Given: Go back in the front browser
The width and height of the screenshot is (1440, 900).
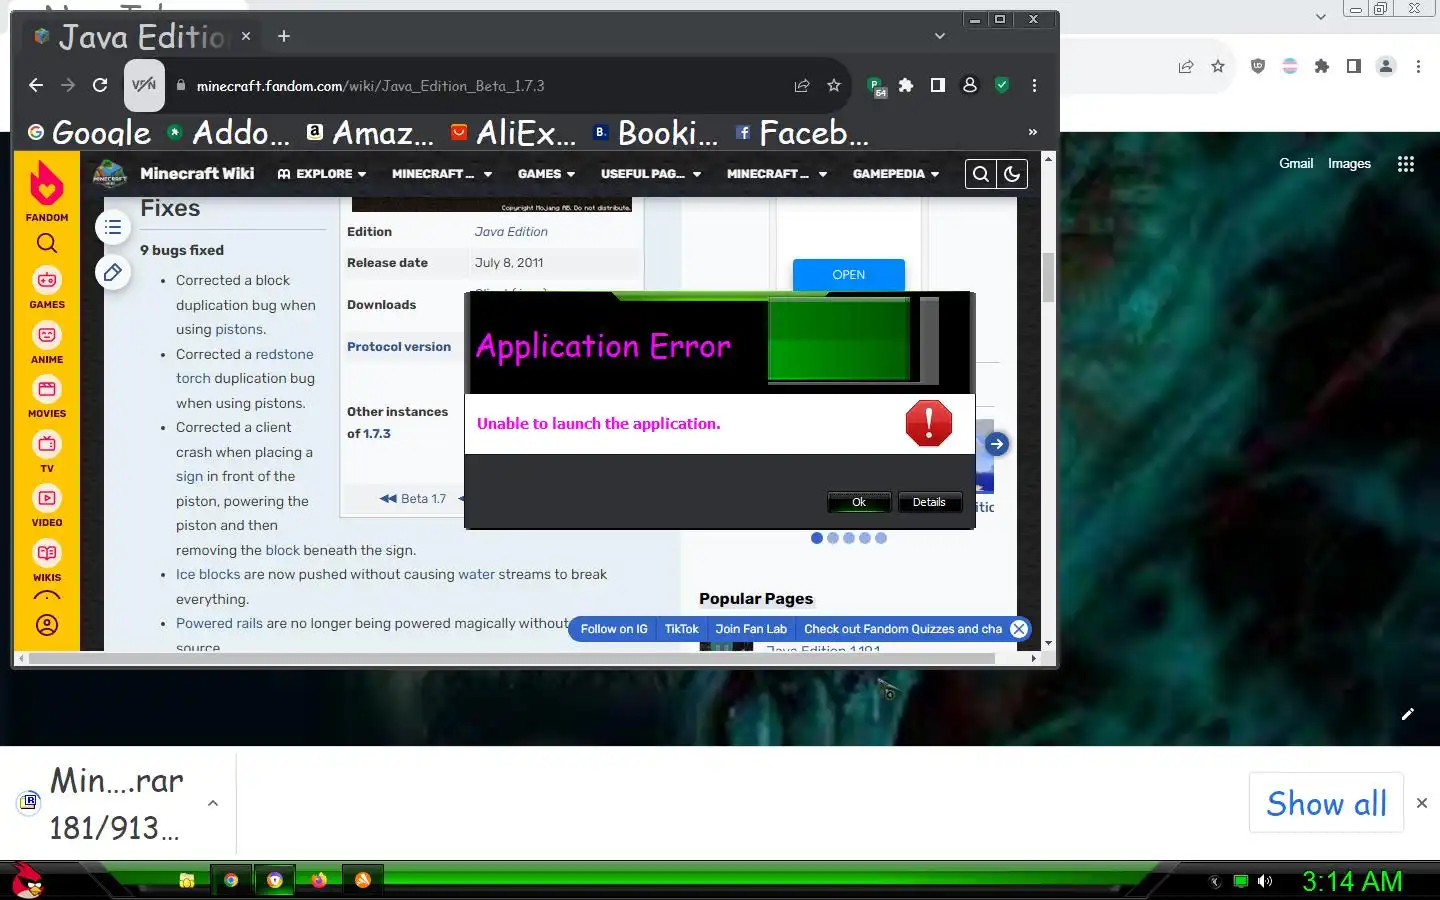Looking at the screenshot, I should coord(36,85).
